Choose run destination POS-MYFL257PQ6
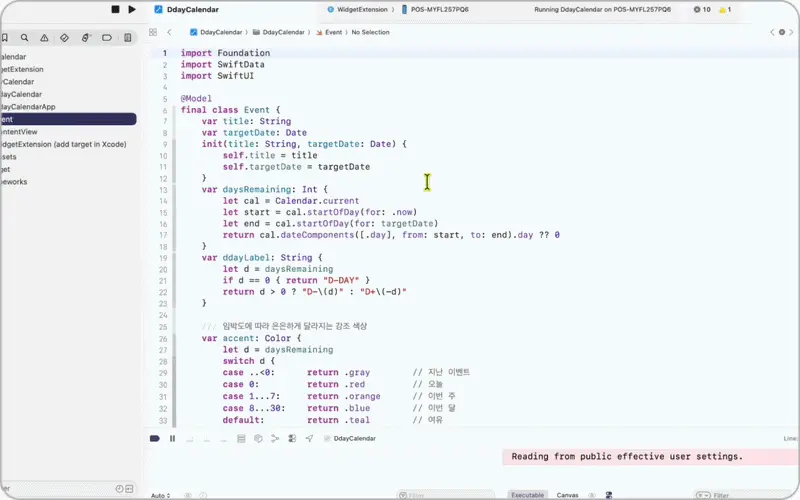The width and height of the screenshot is (800, 500). pyautogui.click(x=435, y=9)
